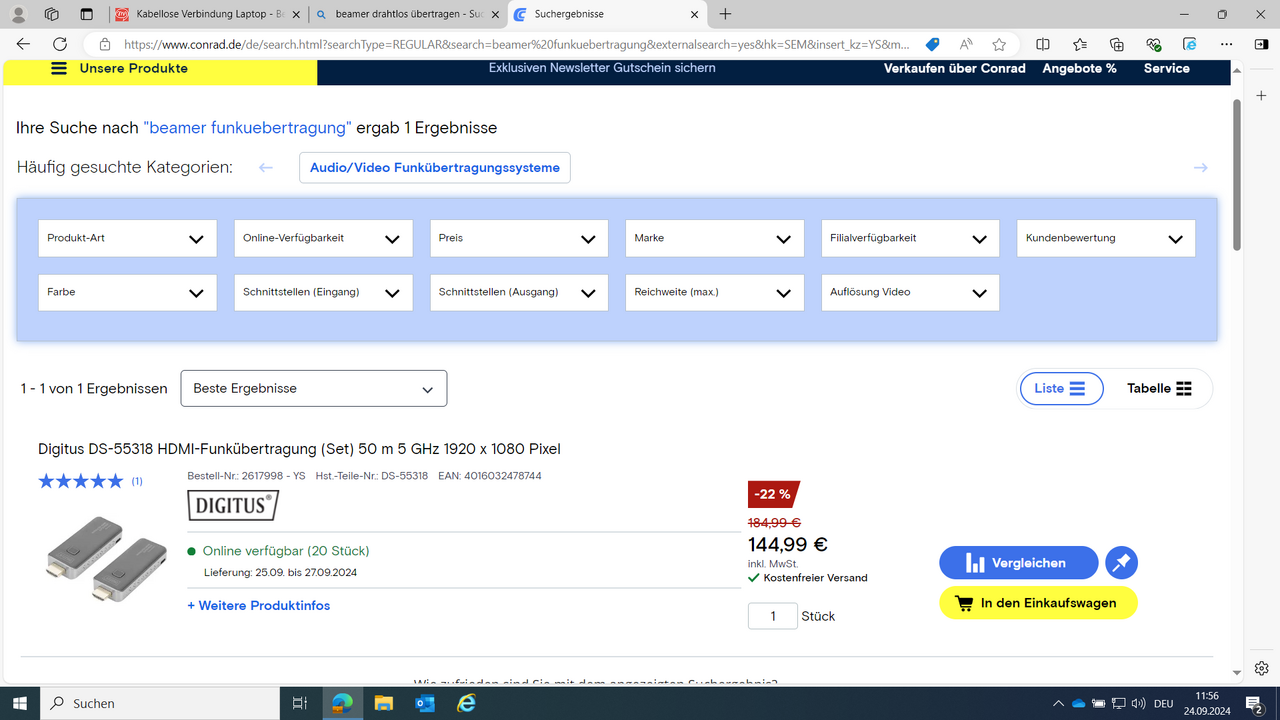Open the Service menu
The height and width of the screenshot is (720, 1280).
tap(1167, 68)
